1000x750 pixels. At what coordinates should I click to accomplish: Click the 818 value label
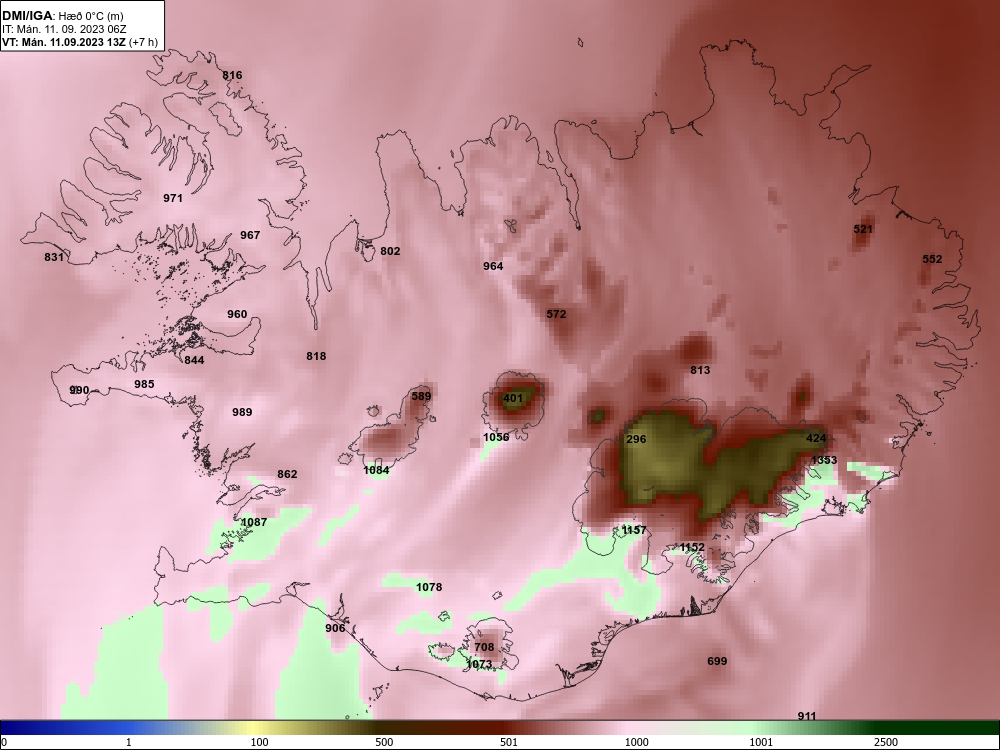tap(316, 357)
